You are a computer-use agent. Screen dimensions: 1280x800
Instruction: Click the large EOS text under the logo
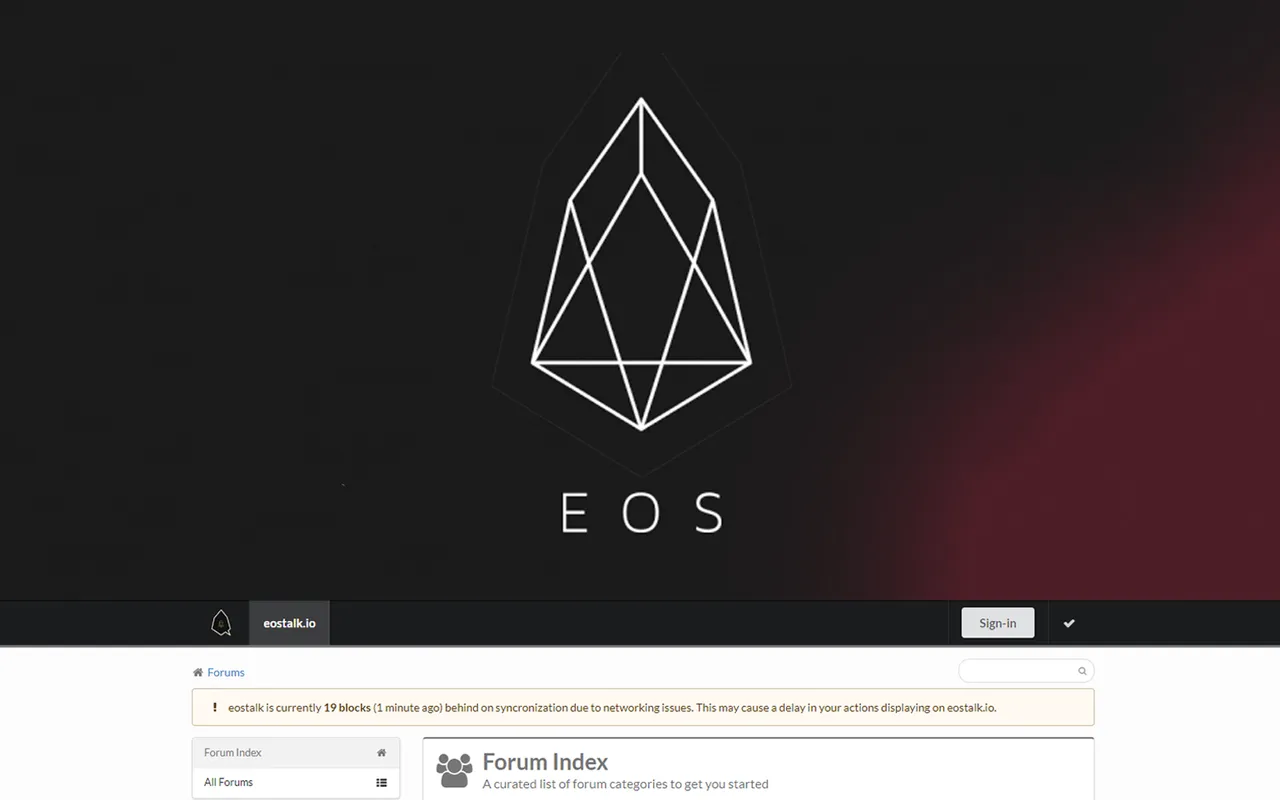tap(641, 512)
